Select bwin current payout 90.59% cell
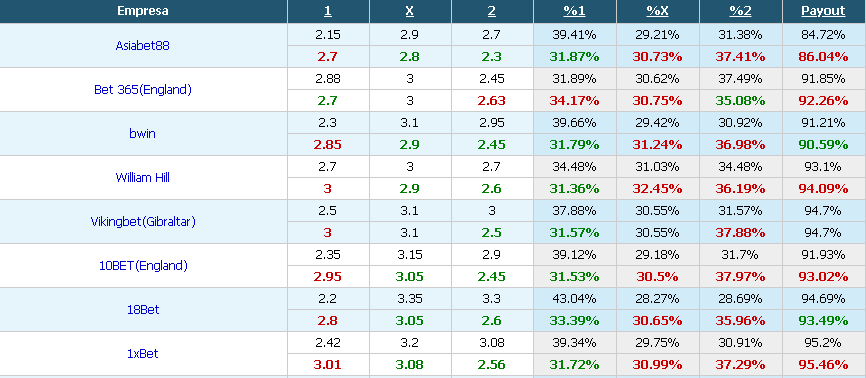Viewport: 866px width, 378px height. tap(823, 145)
